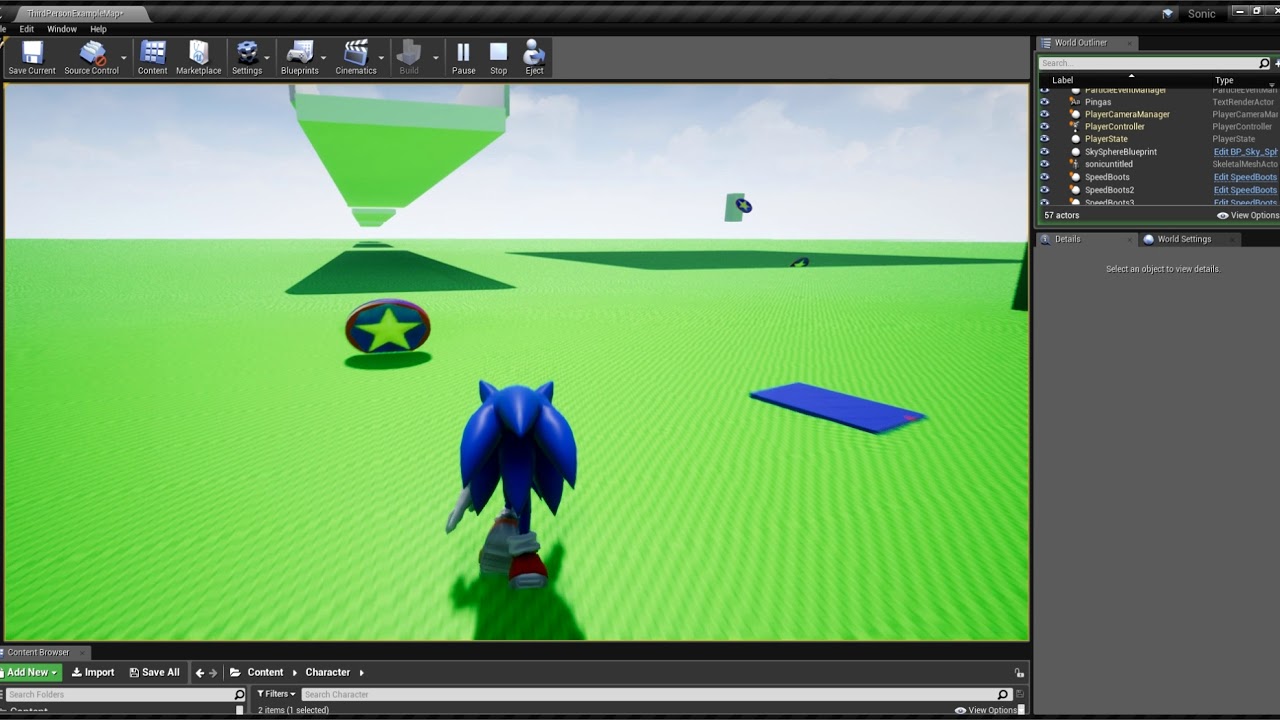The image size is (1280, 720).
Task: Open Content Browser View Options
Action: (986, 710)
